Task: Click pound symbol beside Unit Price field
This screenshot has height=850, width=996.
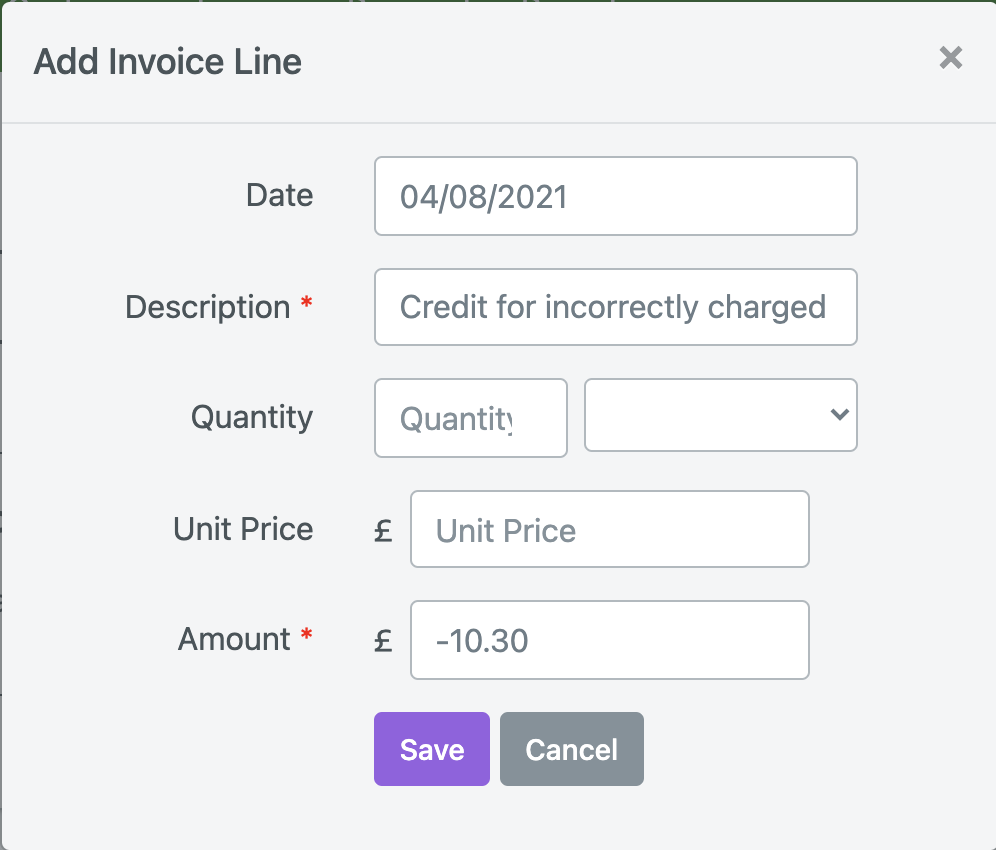Action: pos(383,530)
